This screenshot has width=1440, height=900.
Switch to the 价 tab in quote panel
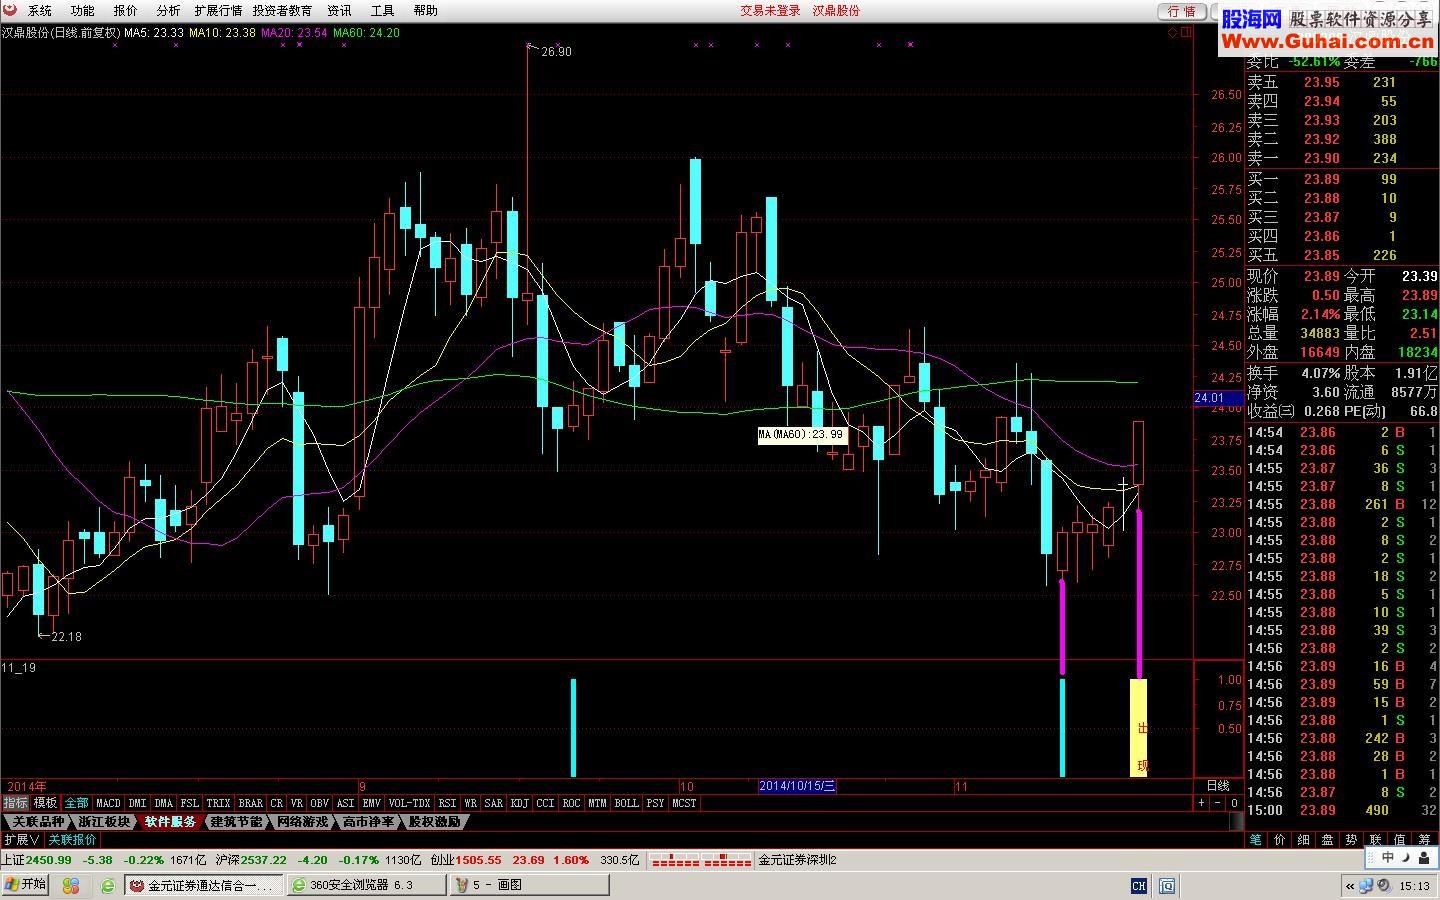pos(1279,839)
